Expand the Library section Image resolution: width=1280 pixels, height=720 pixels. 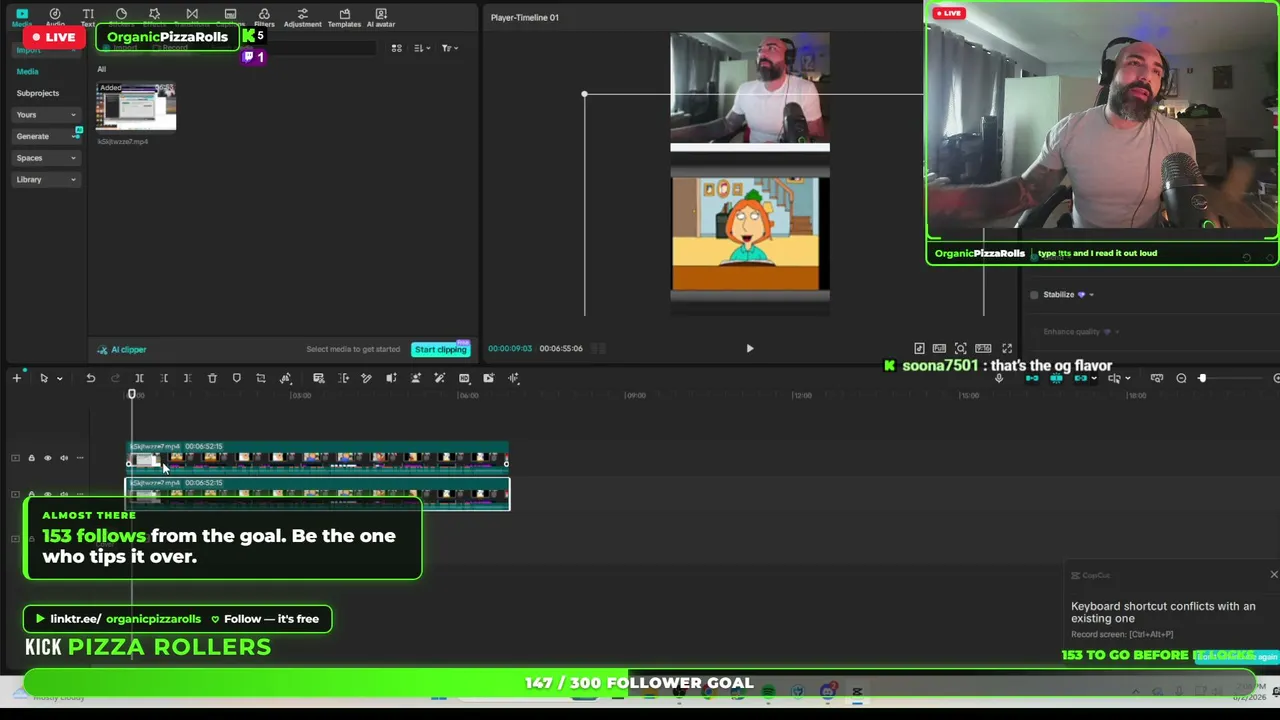[46, 180]
